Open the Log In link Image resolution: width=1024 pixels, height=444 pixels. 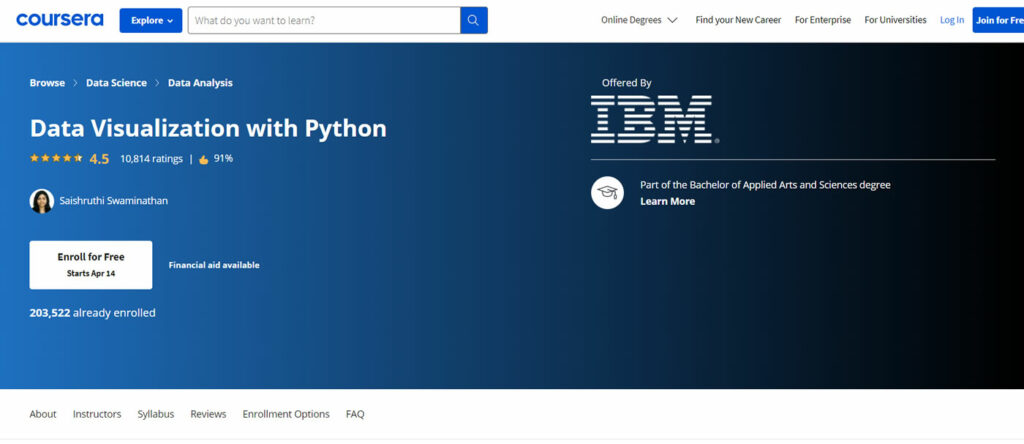click(x=952, y=20)
